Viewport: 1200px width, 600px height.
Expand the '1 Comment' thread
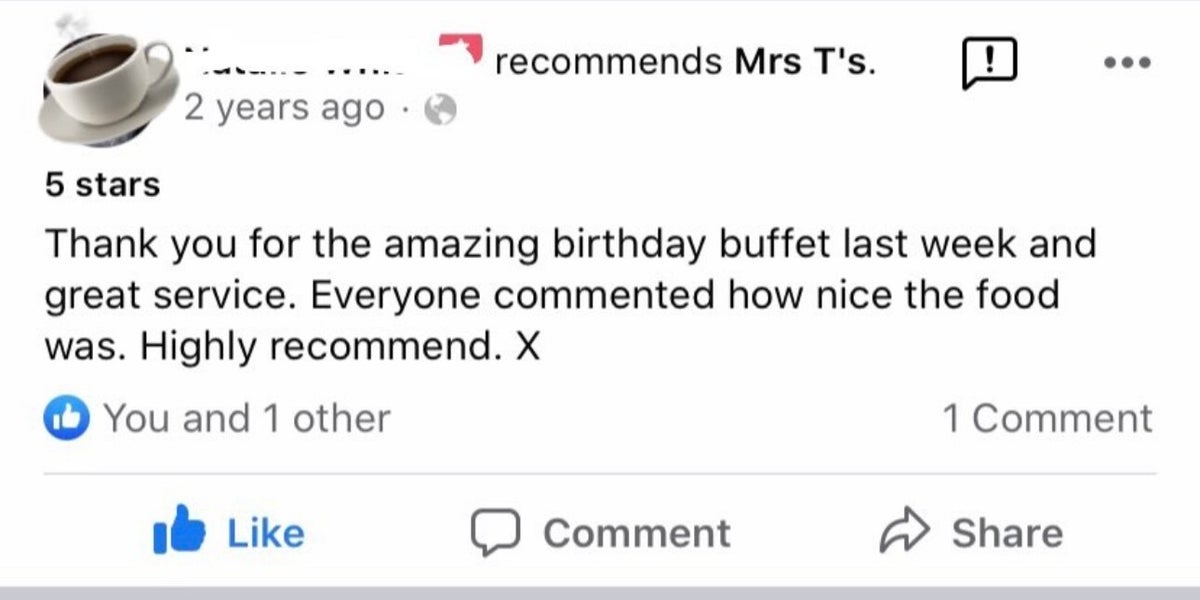coord(1047,418)
